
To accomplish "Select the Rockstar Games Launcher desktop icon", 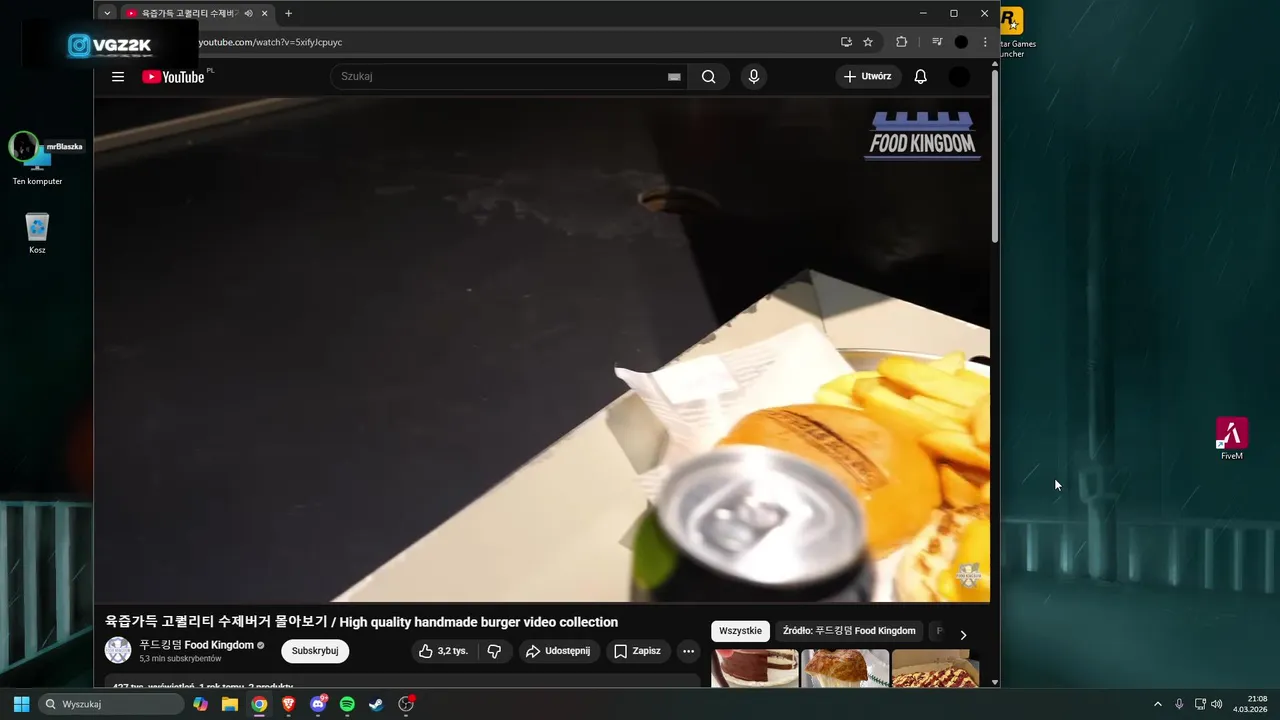I will point(1012,30).
